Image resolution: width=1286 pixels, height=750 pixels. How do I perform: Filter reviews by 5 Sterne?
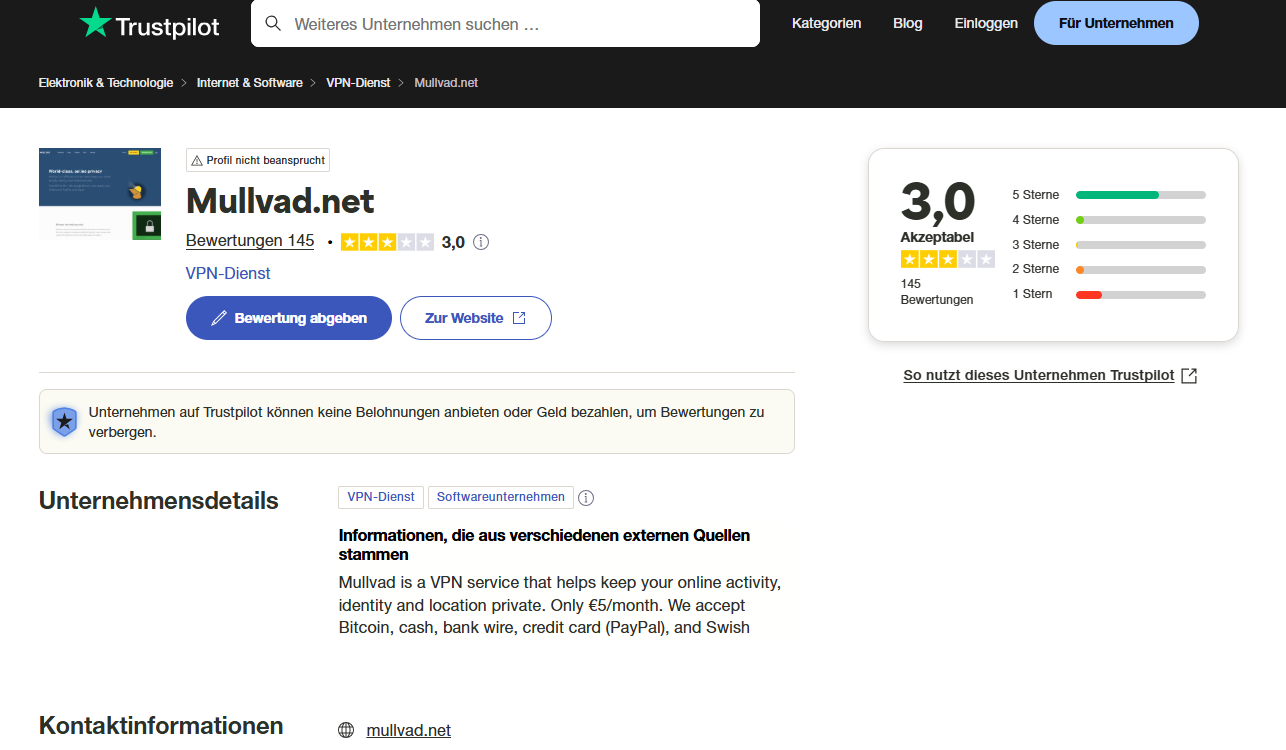coord(1108,195)
